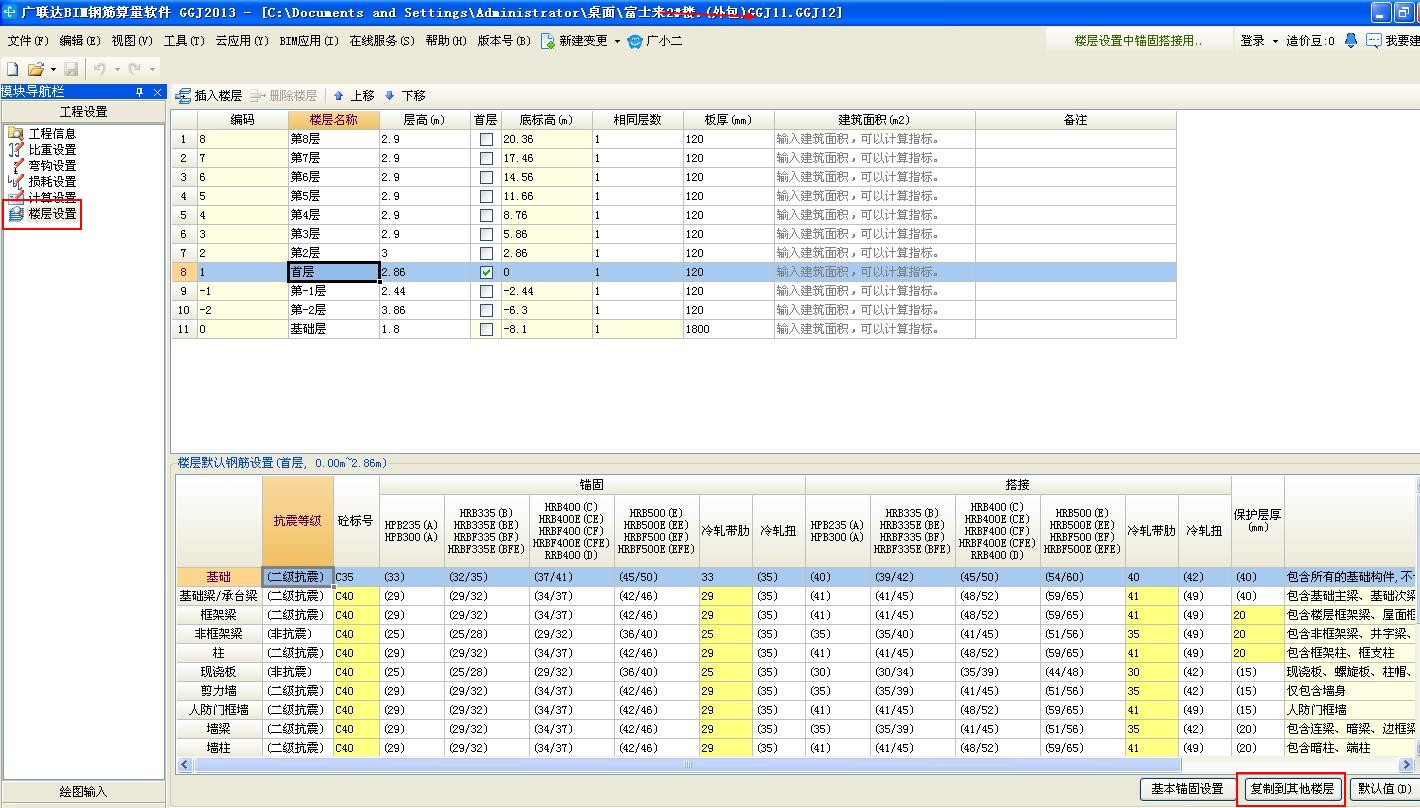Screen dimensions: 1420x808
Task: Click the Save disk icon
Action: pyautogui.click(x=71, y=69)
